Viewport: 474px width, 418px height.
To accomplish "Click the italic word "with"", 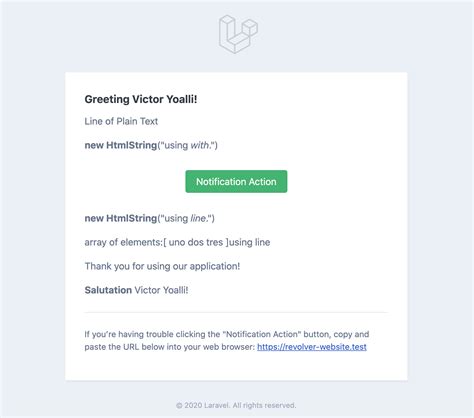I will tap(199, 145).
